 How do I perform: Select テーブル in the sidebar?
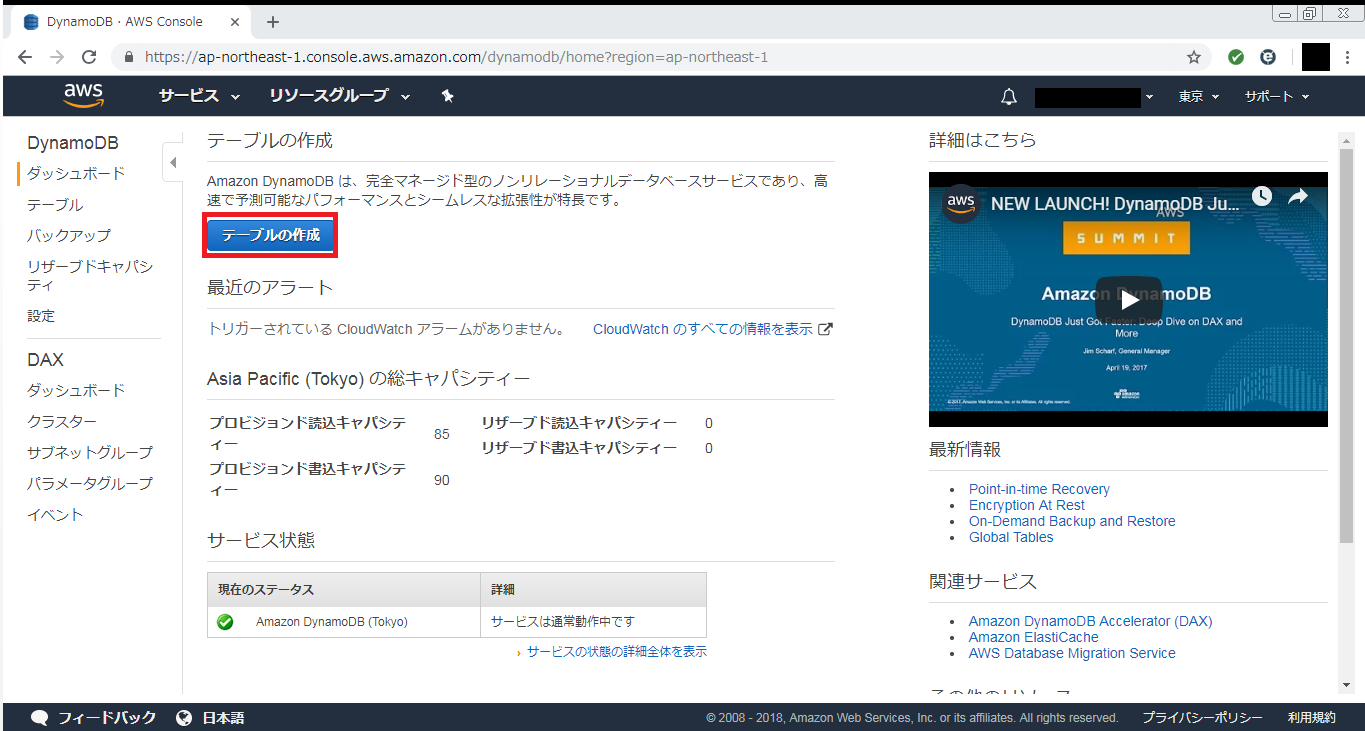[55, 204]
